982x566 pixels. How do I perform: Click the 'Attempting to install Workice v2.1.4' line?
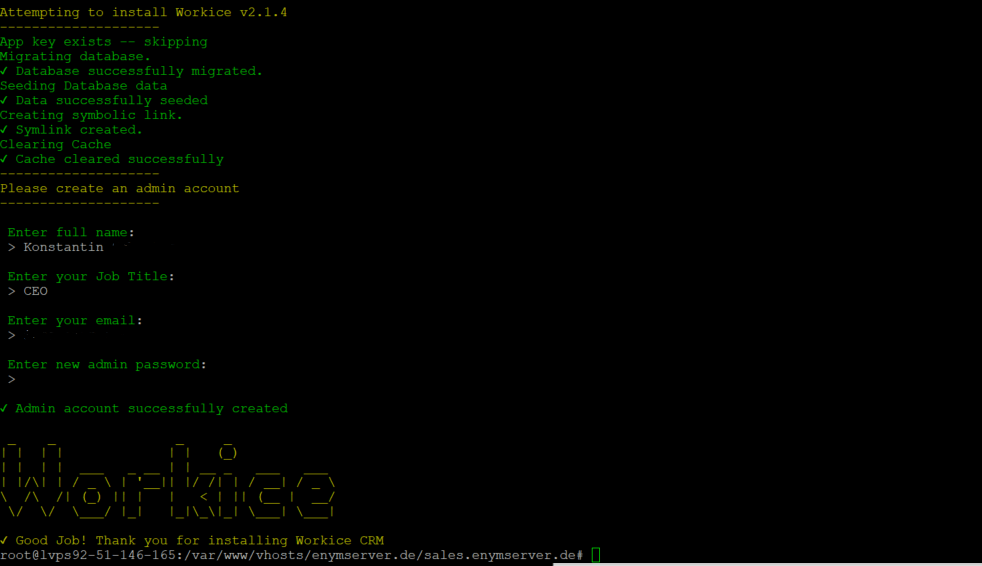coord(143,13)
